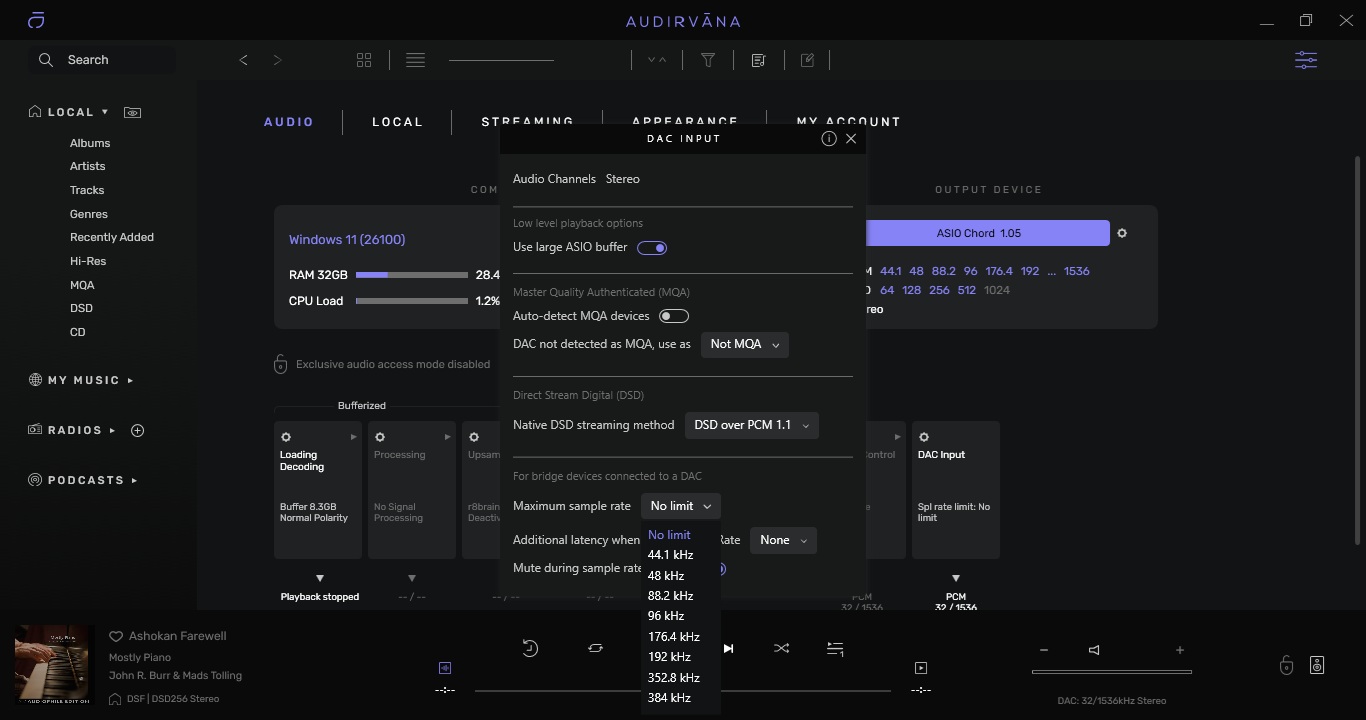Expand PODCASTS section

coord(134,480)
